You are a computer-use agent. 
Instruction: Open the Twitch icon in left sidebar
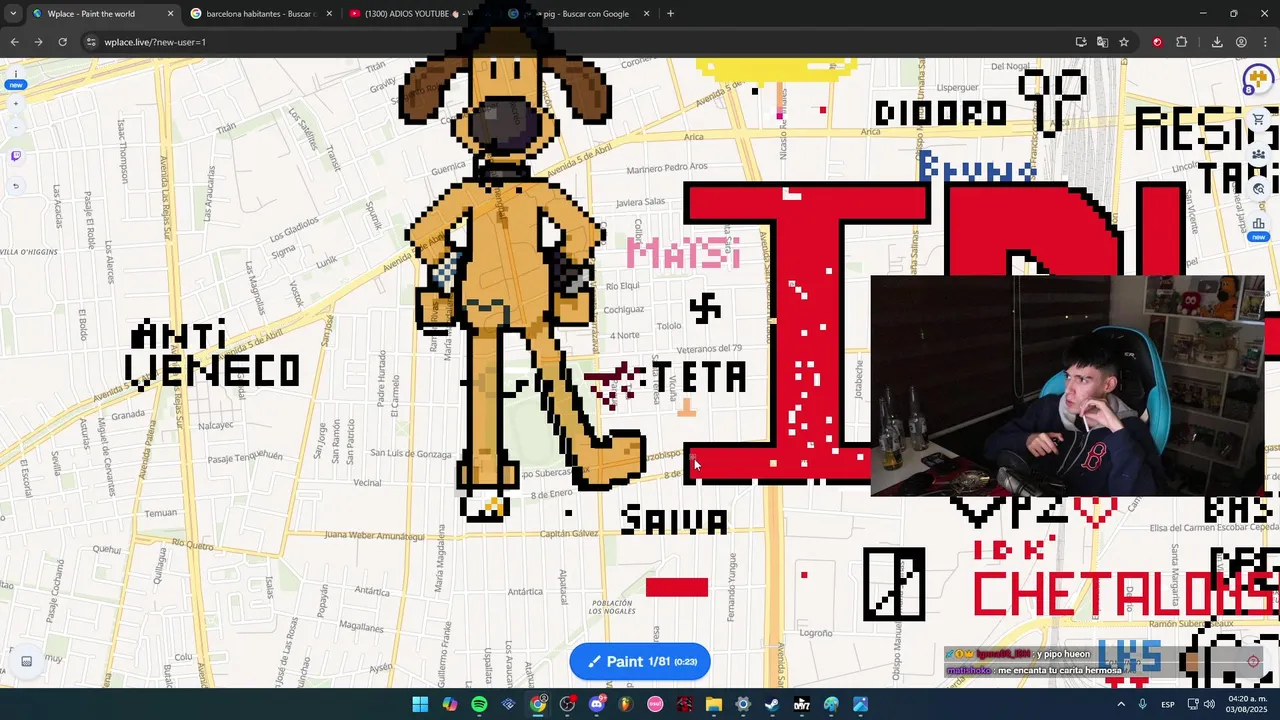pyautogui.click(x=15, y=156)
